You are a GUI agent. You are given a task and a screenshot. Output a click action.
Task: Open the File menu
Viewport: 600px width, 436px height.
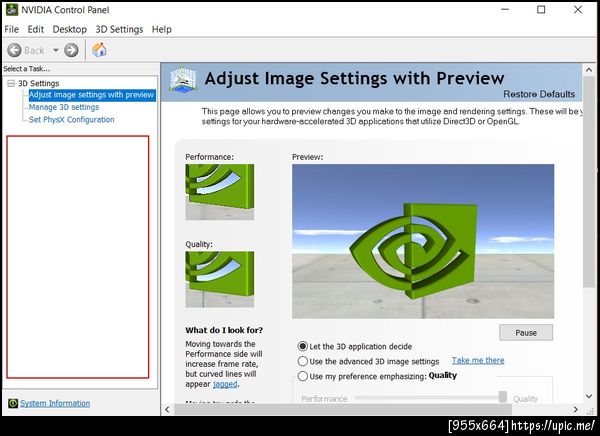coord(11,29)
